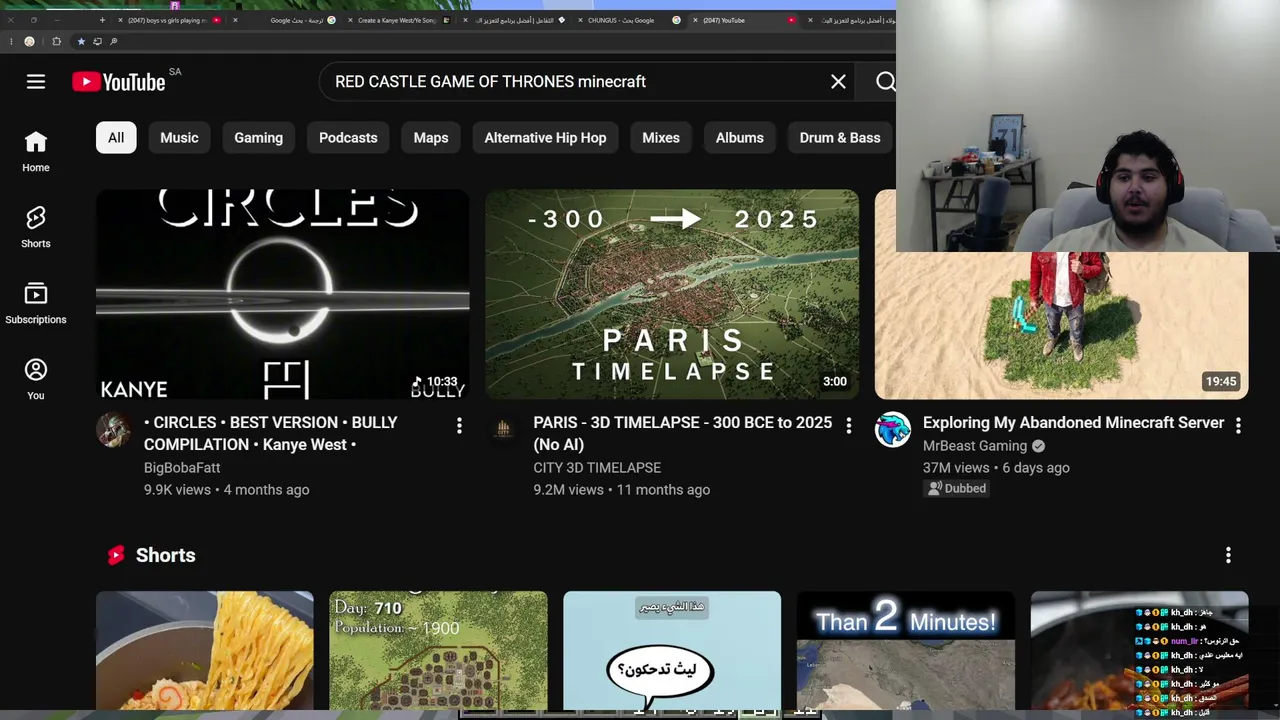The image size is (1280, 720).
Task: Visit the BigBobaFatt channel name link
Action: (x=182, y=468)
